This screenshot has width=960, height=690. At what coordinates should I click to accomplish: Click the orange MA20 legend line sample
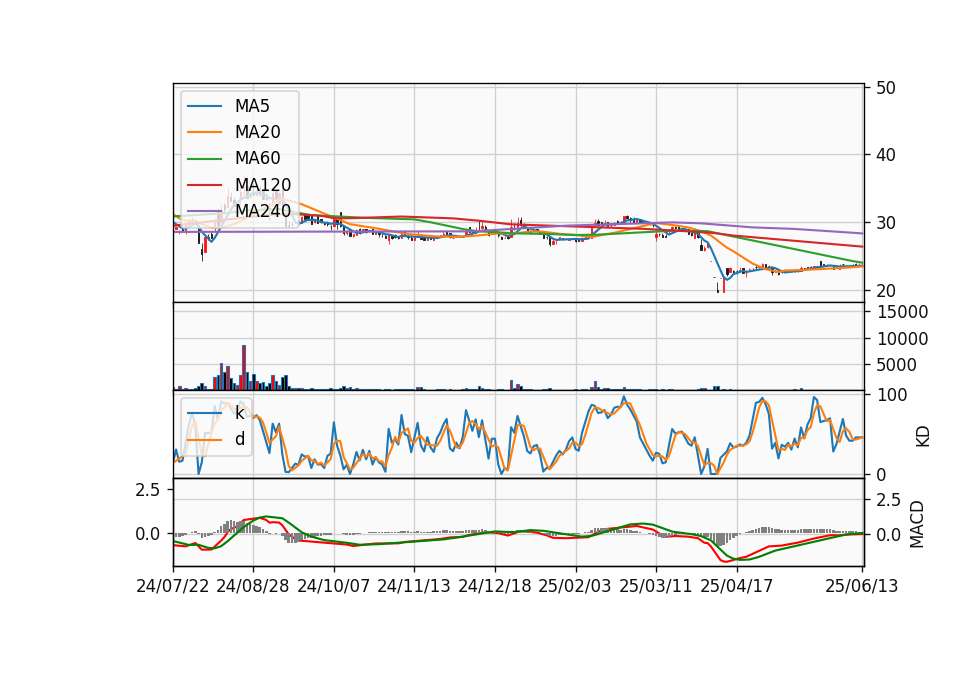[x=204, y=132]
